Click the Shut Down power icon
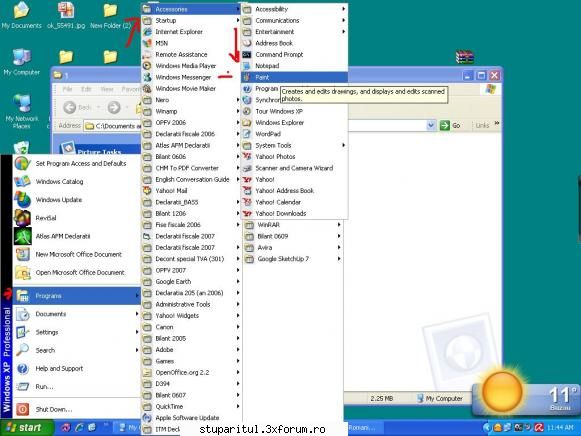 tap(22, 409)
